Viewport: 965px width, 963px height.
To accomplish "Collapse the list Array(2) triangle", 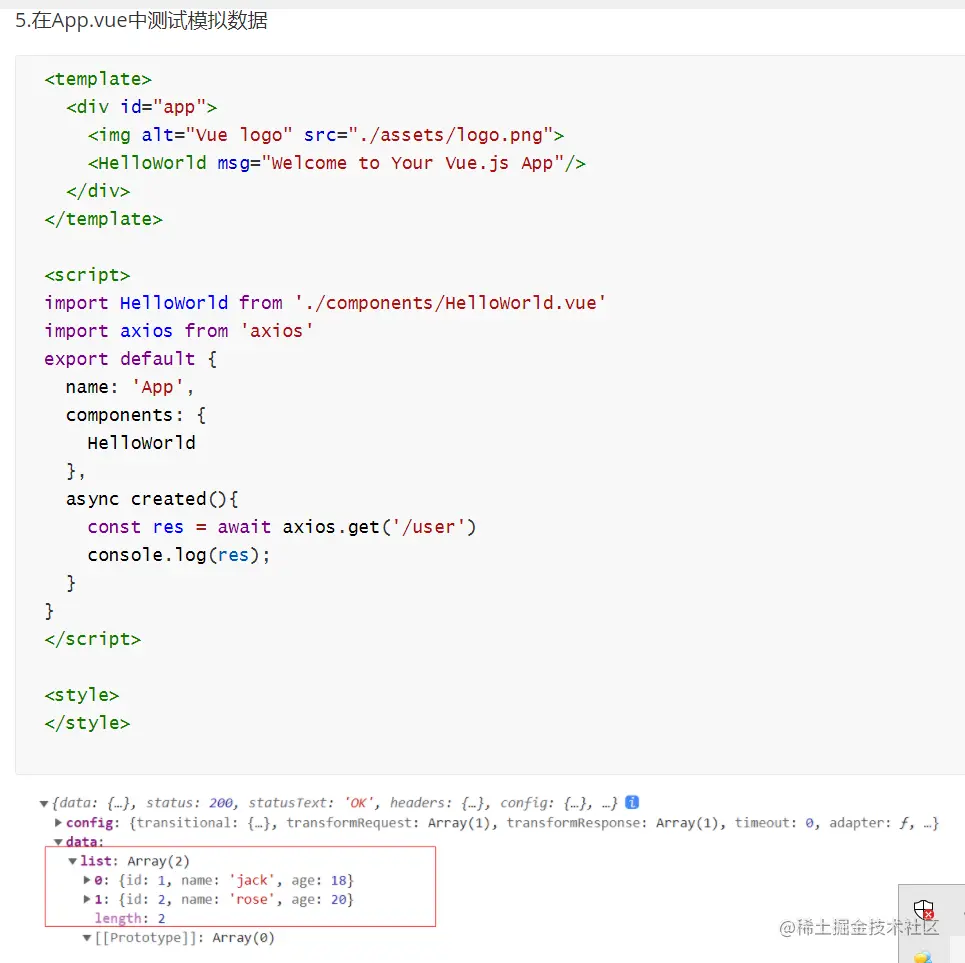I will 73,861.
